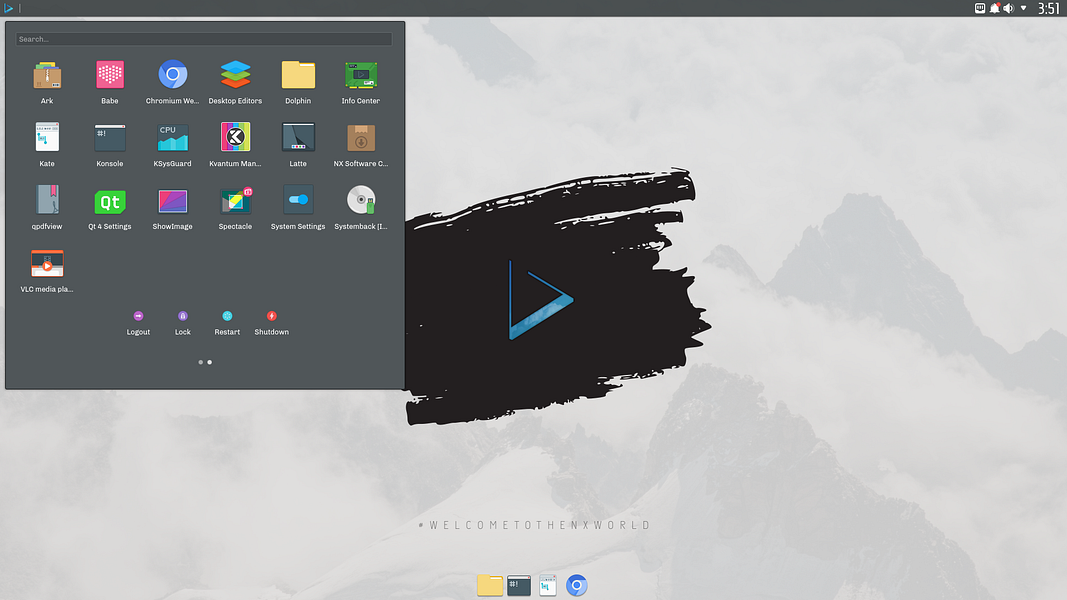Launch KSysGuard system monitor
Viewport: 1067px width, 600px height.
172,144
